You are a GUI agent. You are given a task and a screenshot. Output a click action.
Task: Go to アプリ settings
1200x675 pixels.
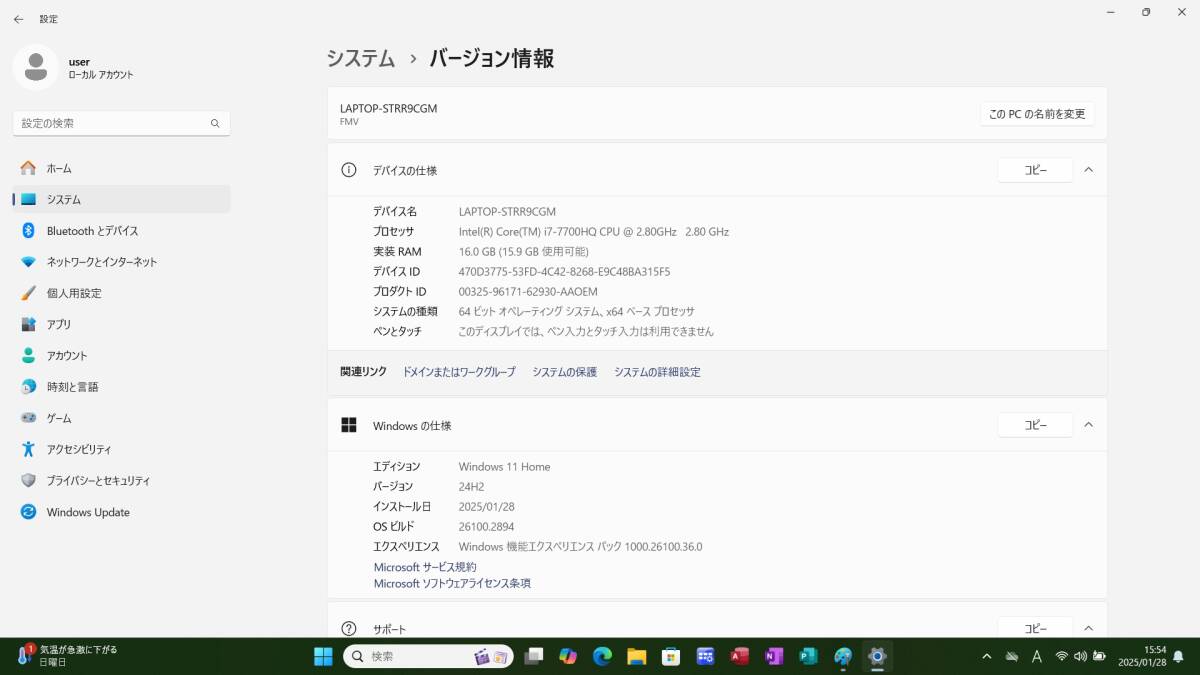point(122,324)
